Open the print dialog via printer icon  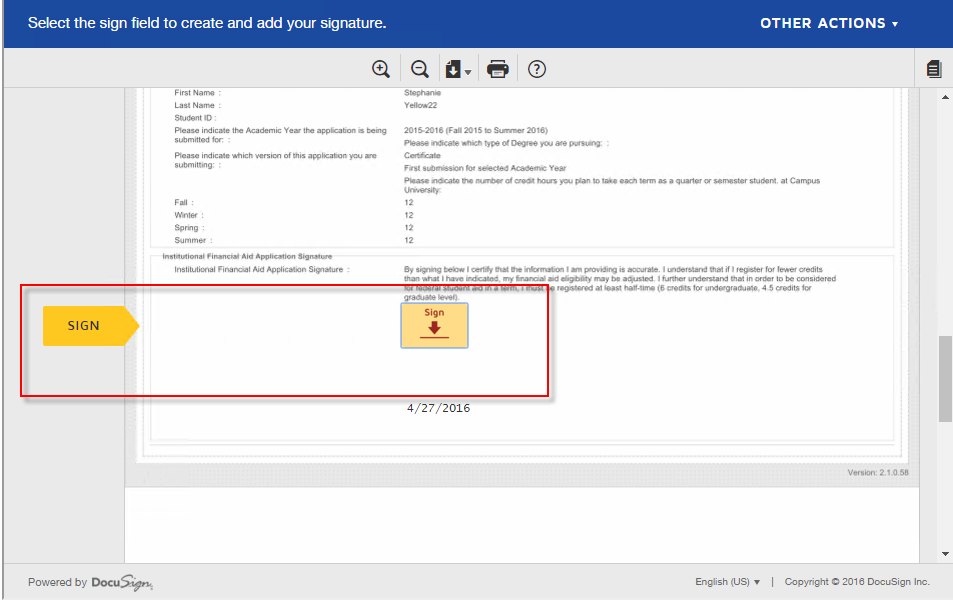pos(497,68)
